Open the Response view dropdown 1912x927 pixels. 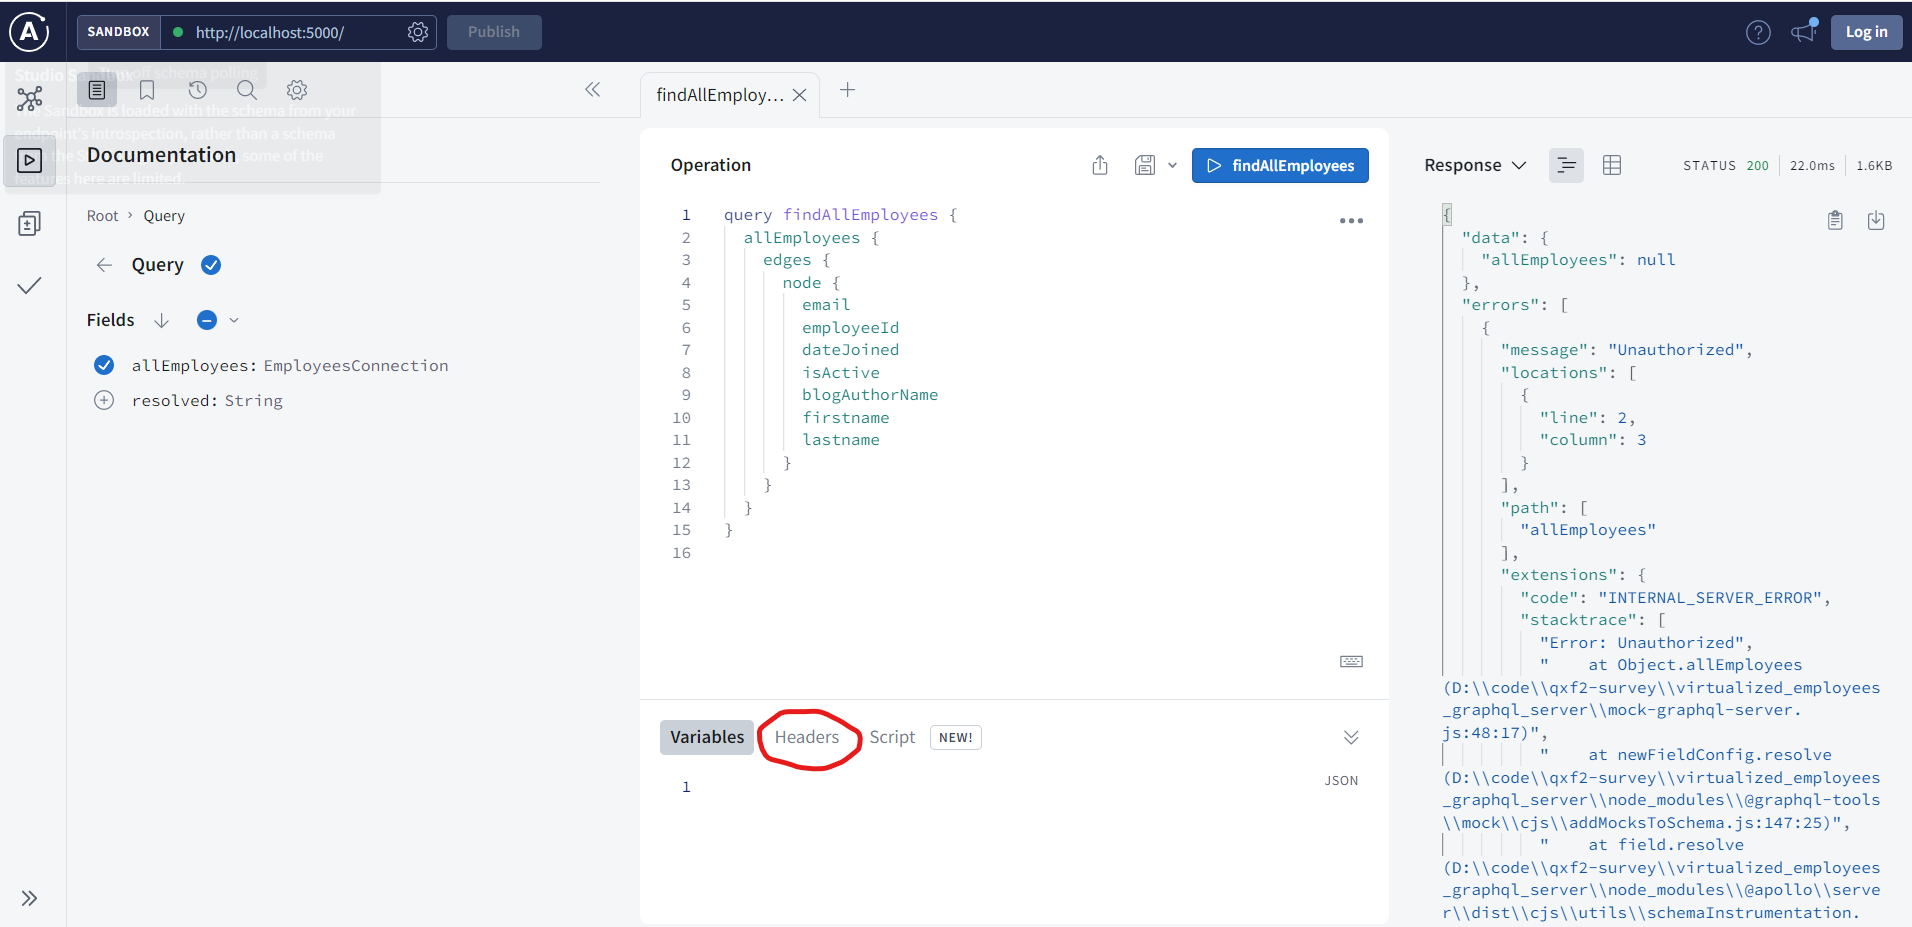click(x=1519, y=165)
